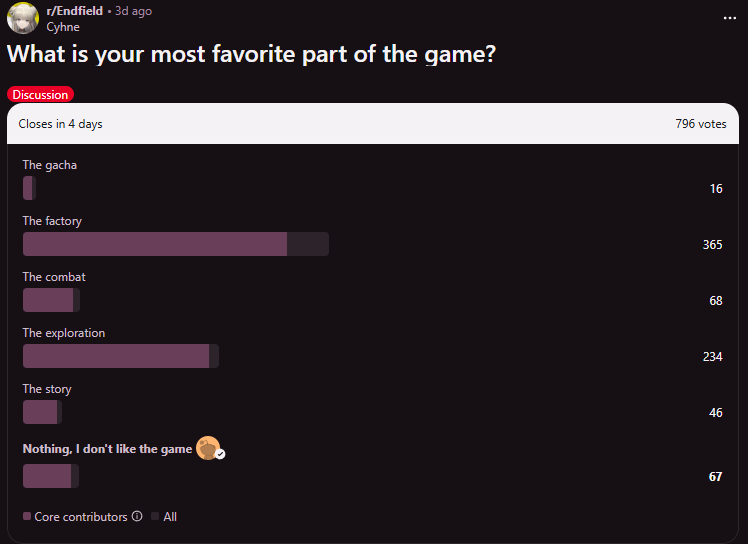Open the Cyhne user profile
Viewport: 748px width, 544px height.
tap(62, 27)
